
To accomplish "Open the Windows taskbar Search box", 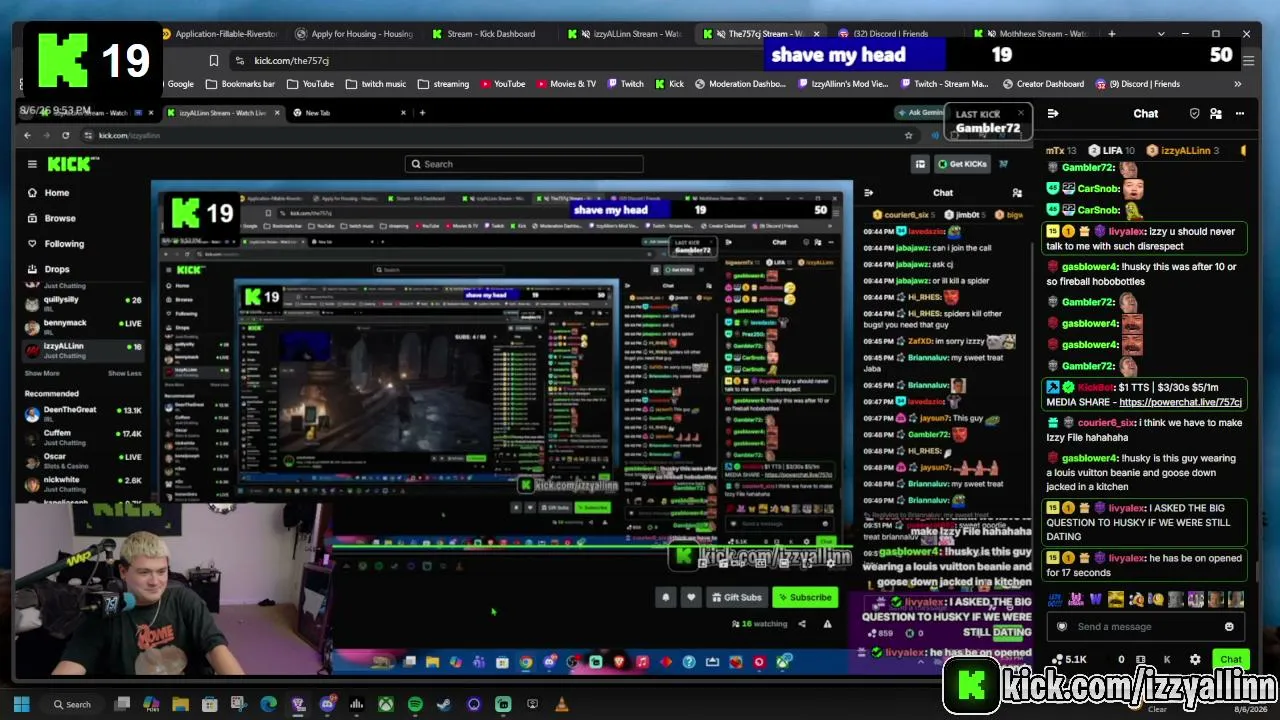I will coord(73,705).
